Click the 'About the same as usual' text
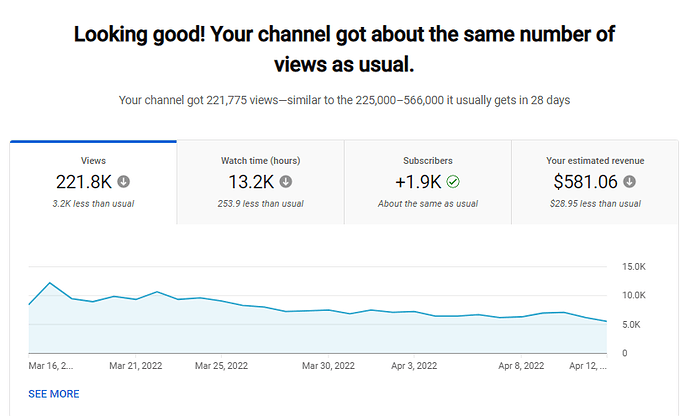Screen dimensions: 690x416 [428, 204]
